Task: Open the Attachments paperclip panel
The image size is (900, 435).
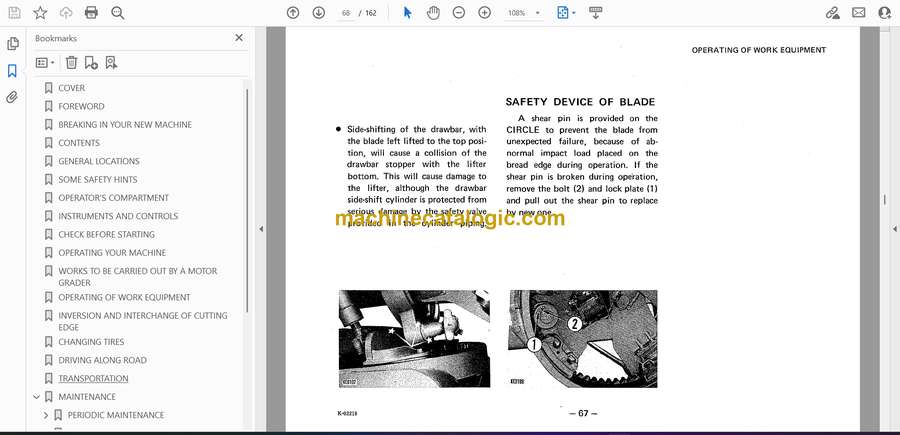Action: coord(12,97)
